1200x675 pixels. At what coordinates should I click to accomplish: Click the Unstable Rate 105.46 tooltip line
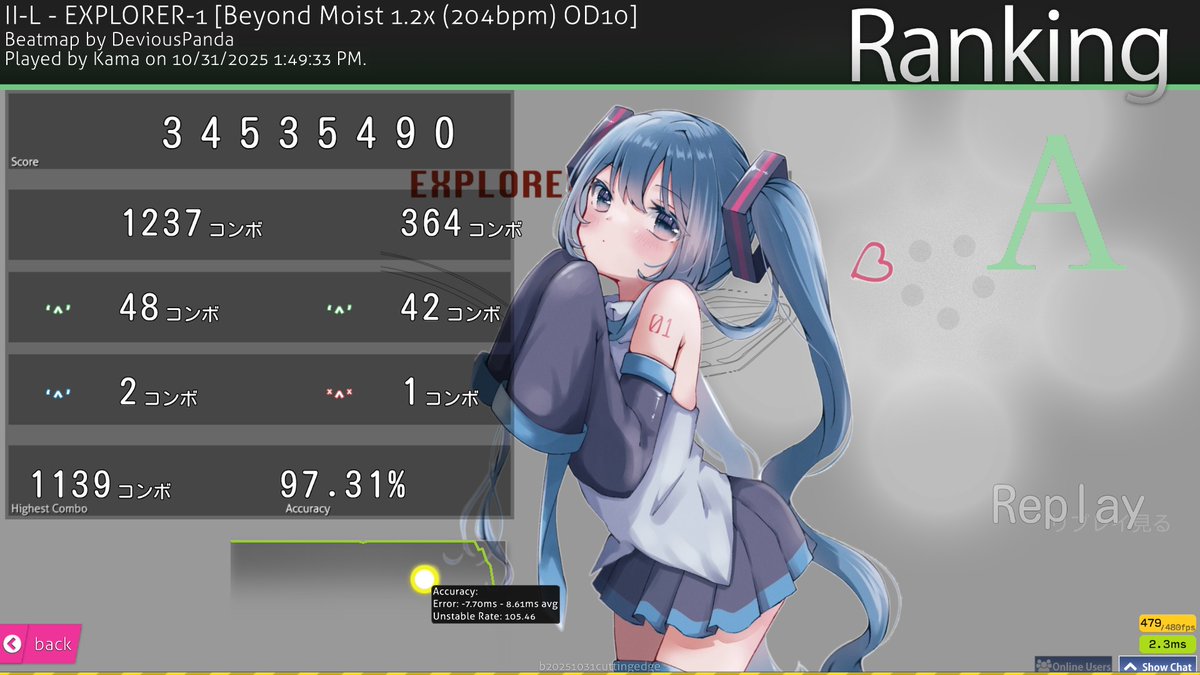(484, 617)
